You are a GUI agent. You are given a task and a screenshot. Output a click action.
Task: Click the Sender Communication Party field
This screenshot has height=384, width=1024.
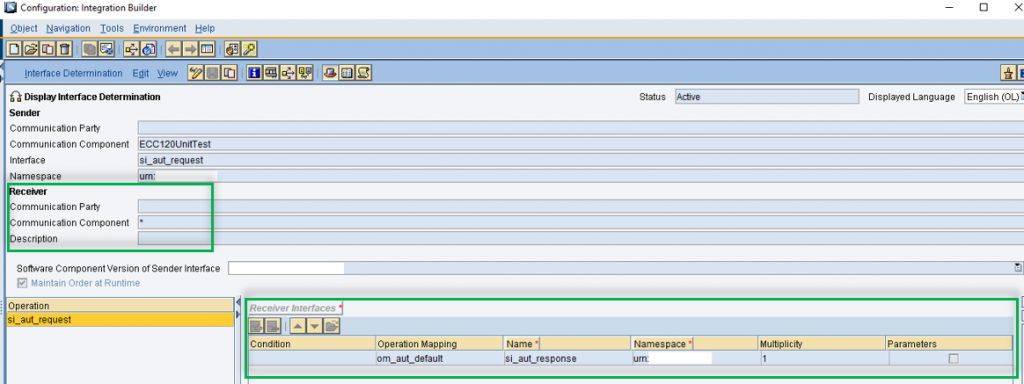pos(581,128)
